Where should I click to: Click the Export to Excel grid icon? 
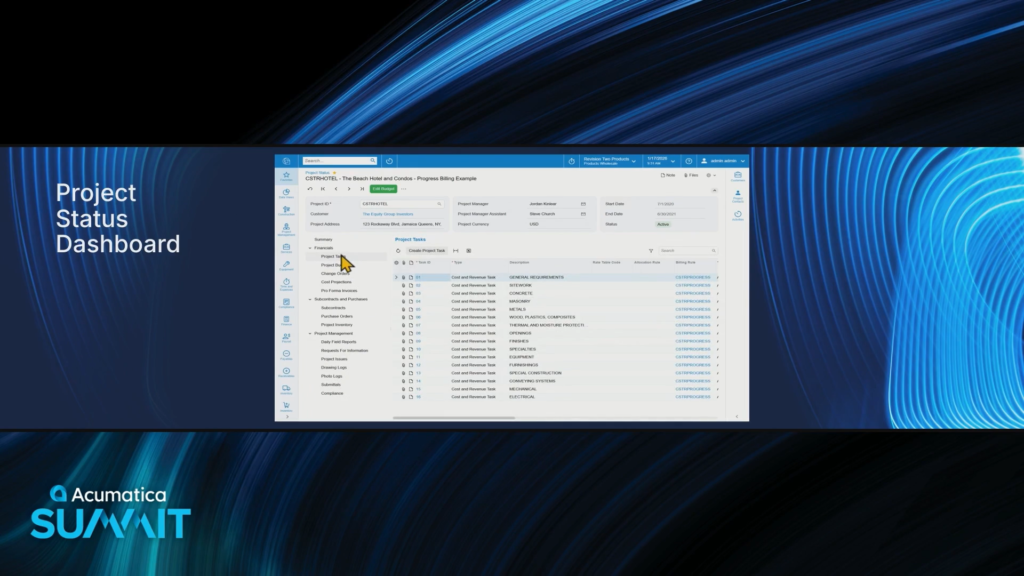[x=469, y=251]
